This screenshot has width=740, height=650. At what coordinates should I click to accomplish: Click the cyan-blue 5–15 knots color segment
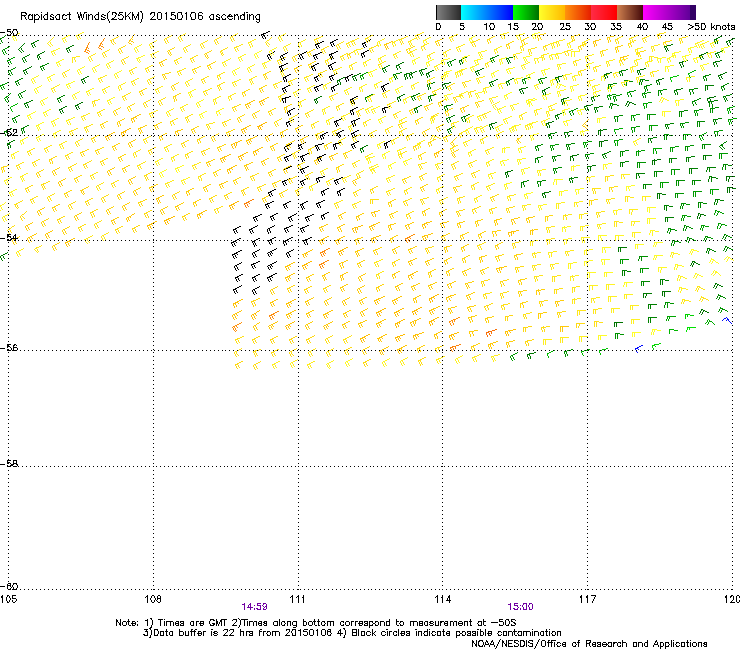[487, 12]
